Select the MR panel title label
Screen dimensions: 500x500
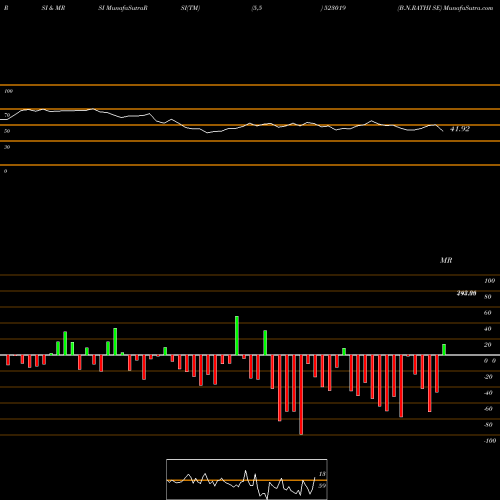coord(446,260)
